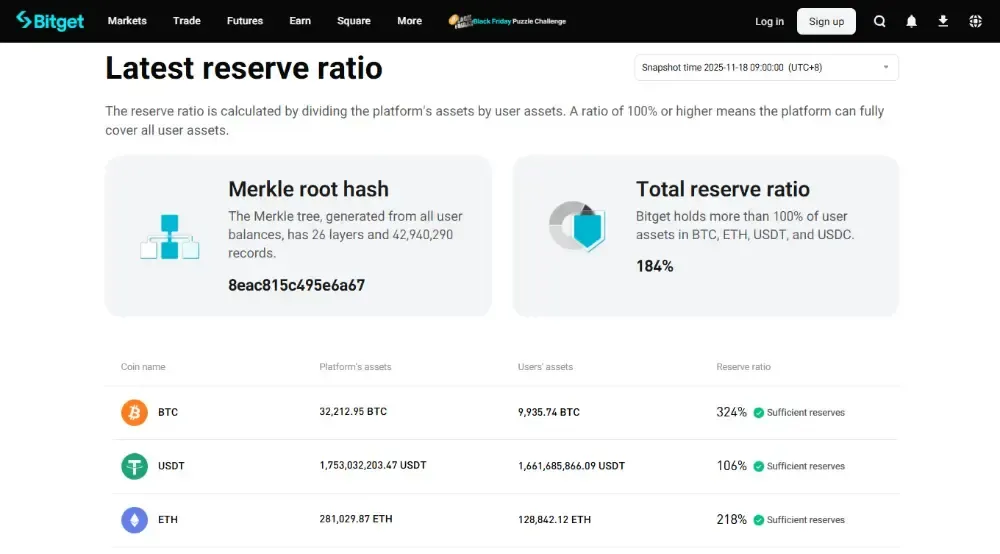Click the Merkle tree diagram icon

(x=170, y=237)
